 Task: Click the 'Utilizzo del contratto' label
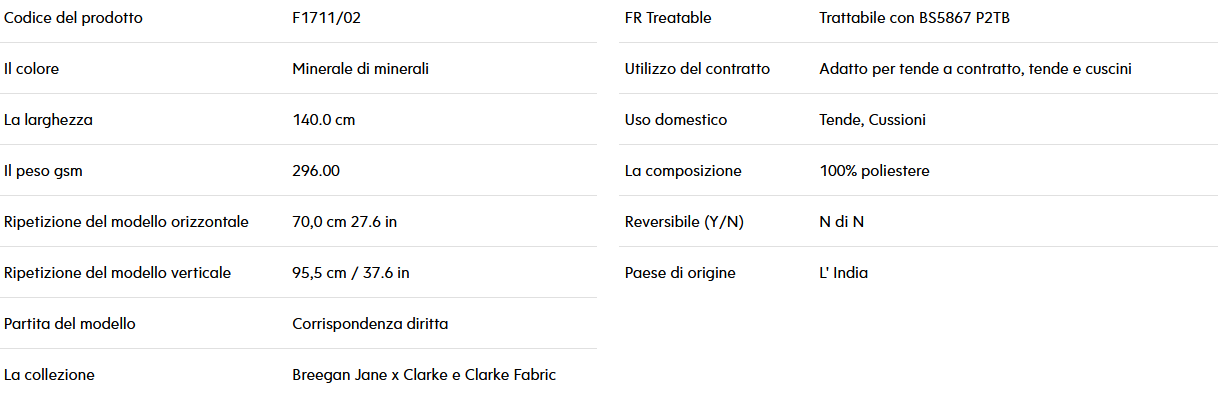tap(697, 69)
